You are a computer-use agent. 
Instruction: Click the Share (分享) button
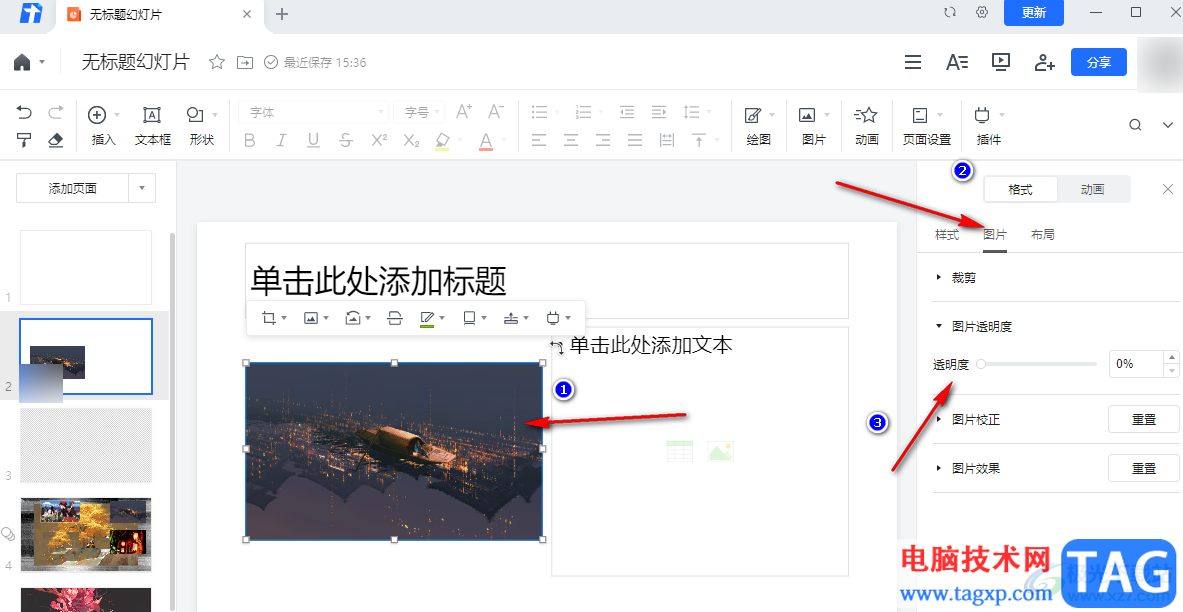click(x=1098, y=63)
